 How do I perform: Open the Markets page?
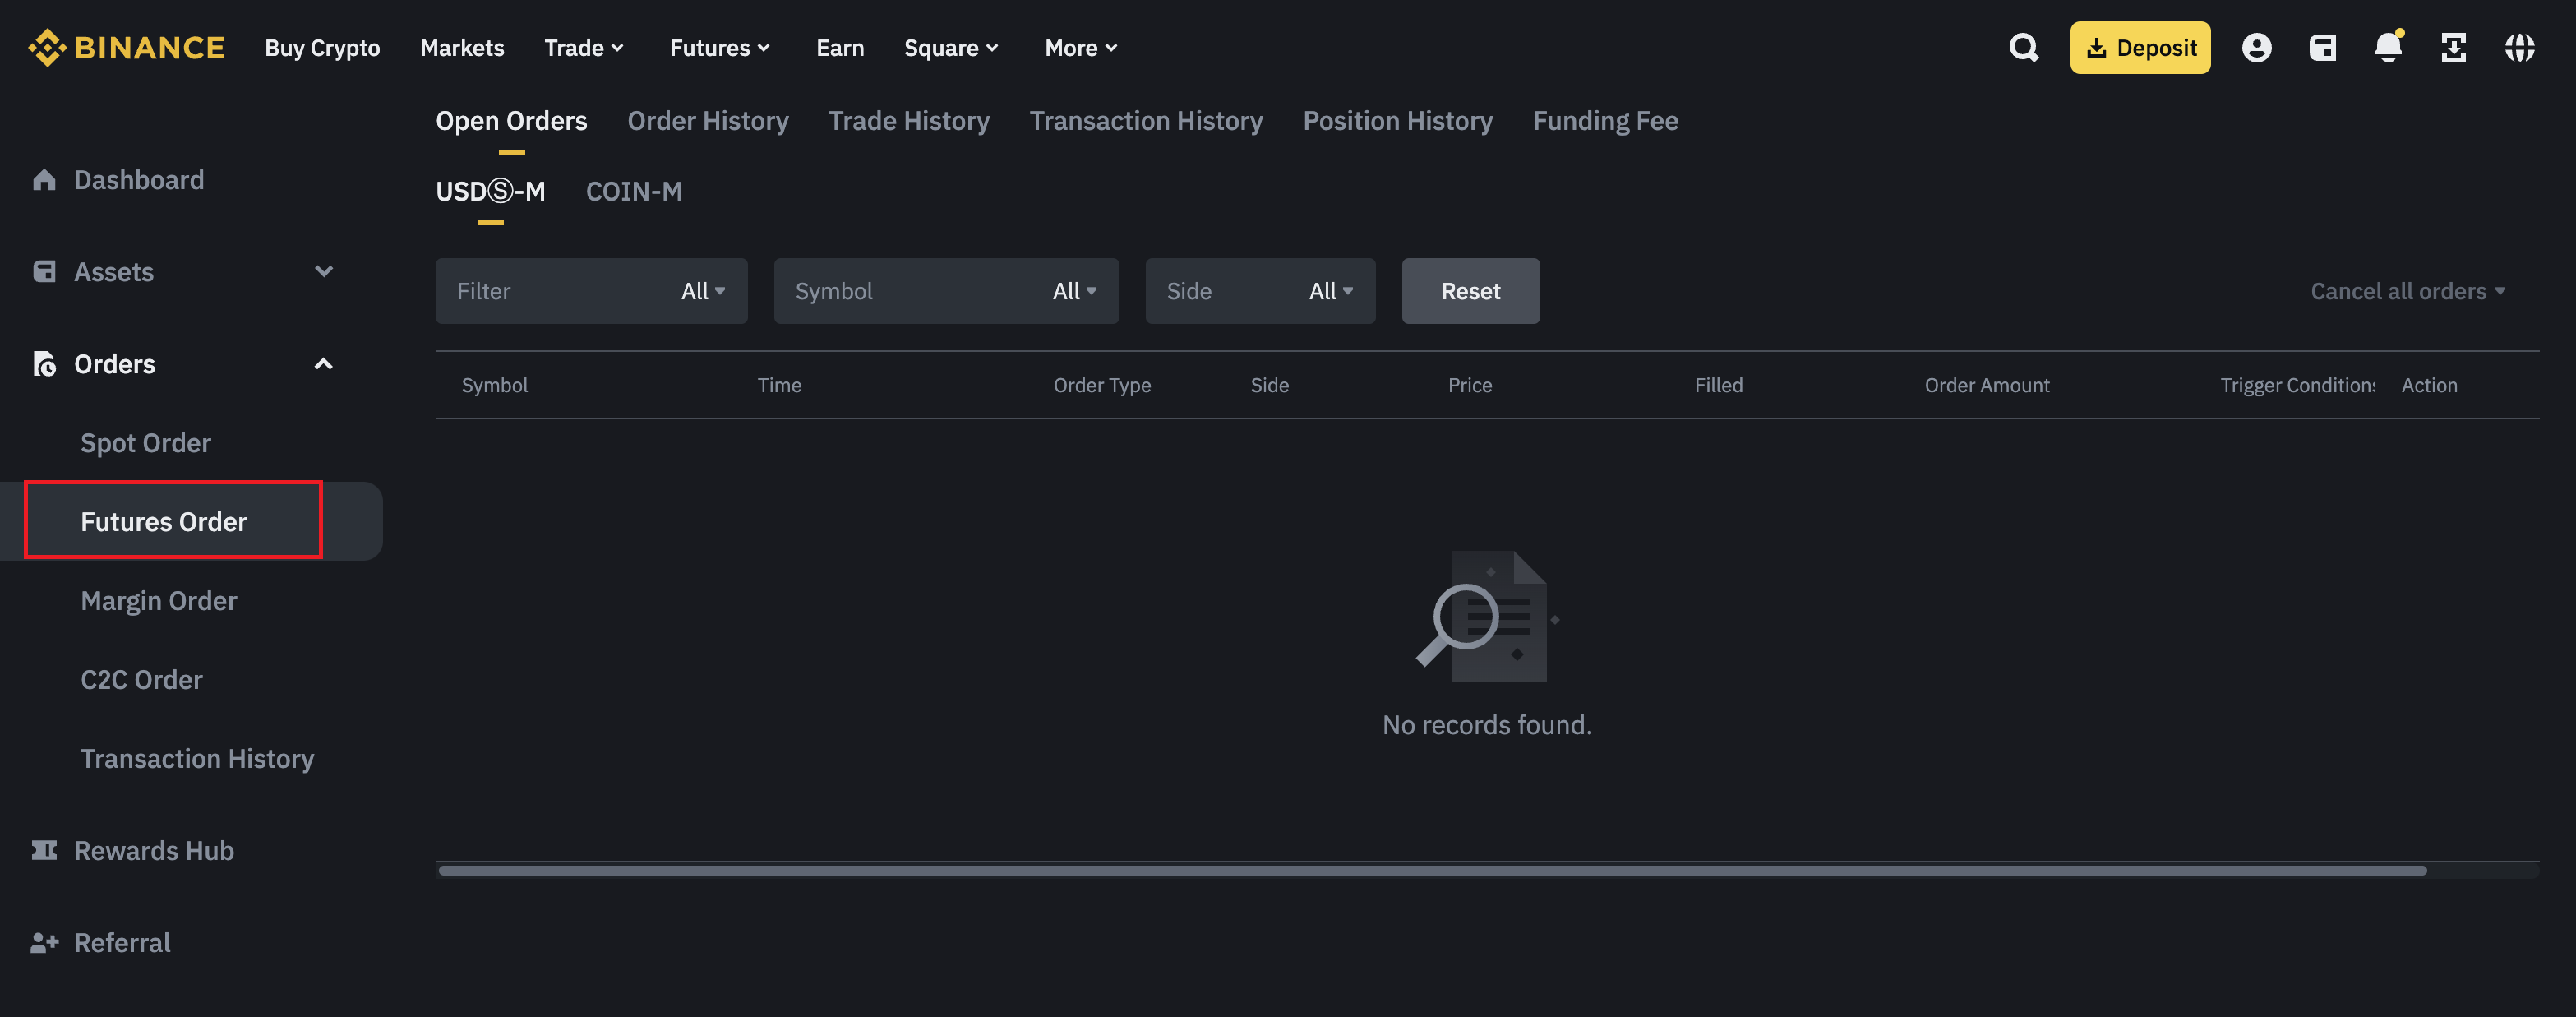462,48
